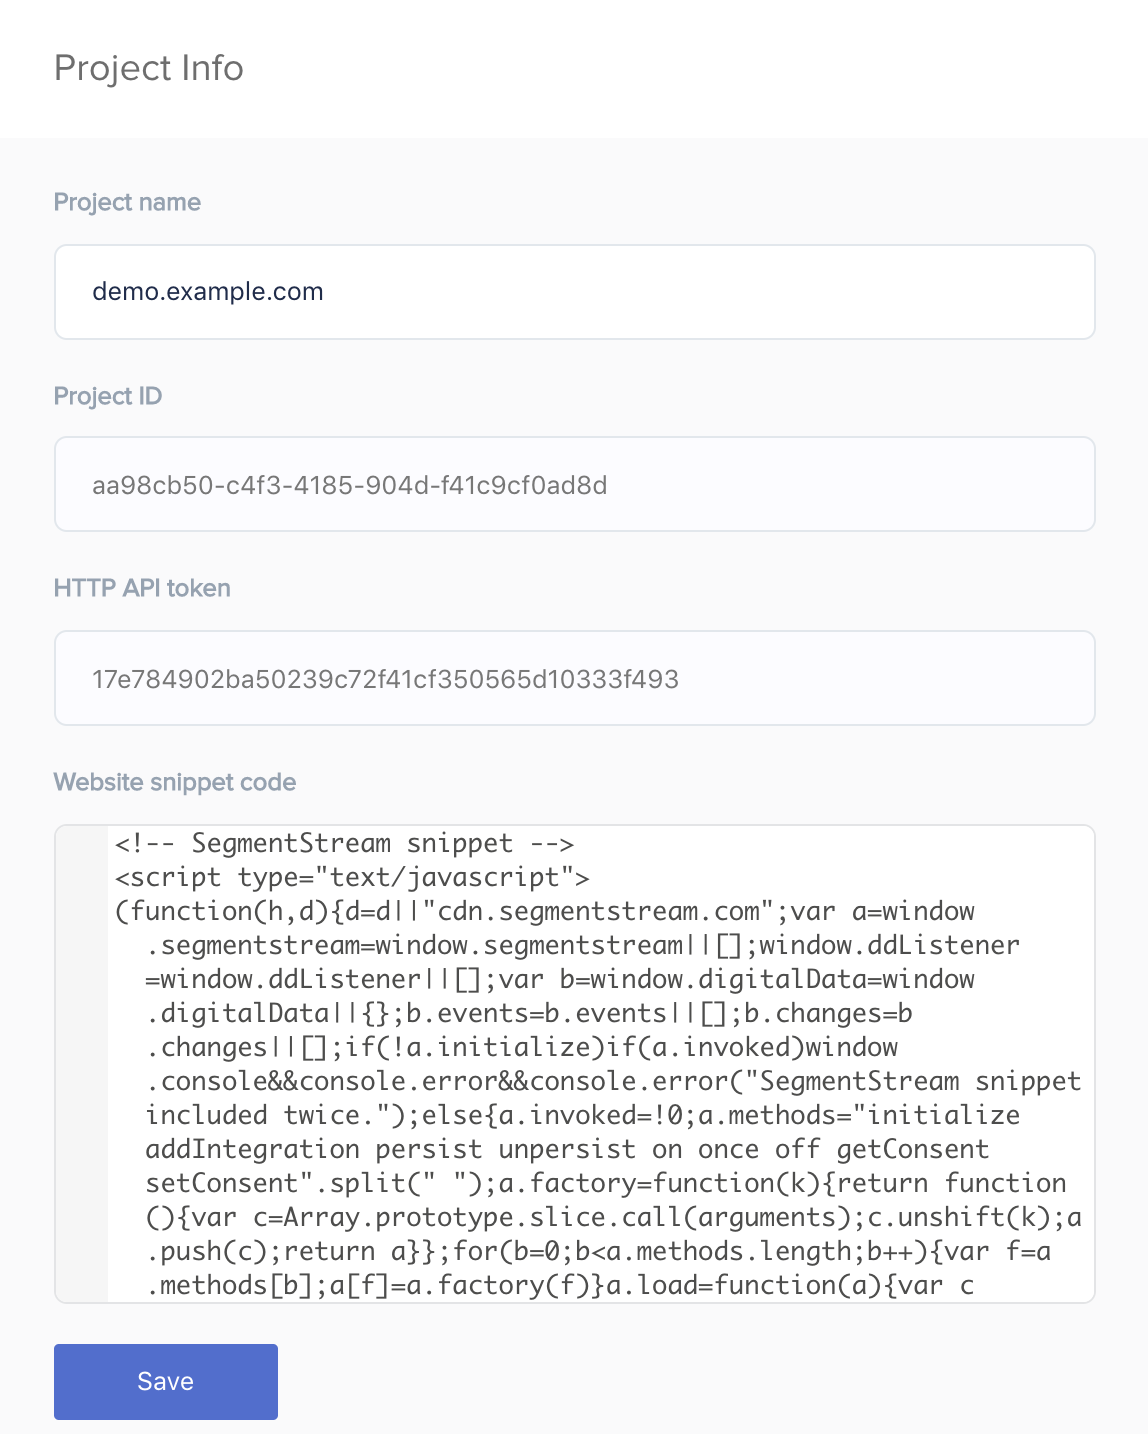
Task: Focus the Project name input field
Action: point(575,292)
